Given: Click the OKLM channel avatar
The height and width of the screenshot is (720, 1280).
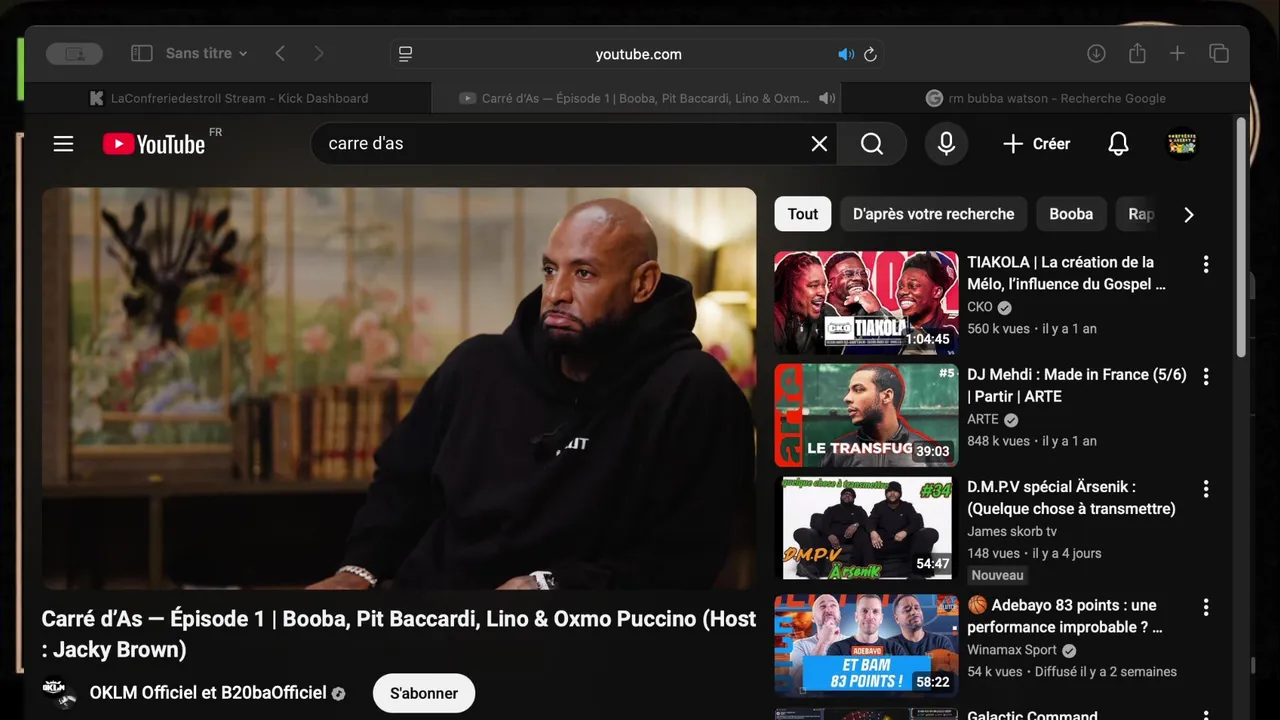Looking at the screenshot, I should click(x=59, y=693).
